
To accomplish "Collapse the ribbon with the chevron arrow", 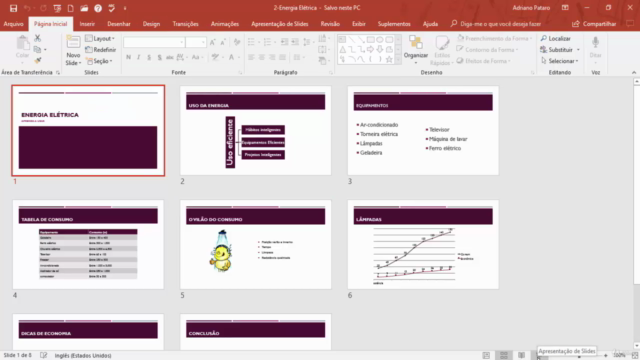I will [634, 72].
